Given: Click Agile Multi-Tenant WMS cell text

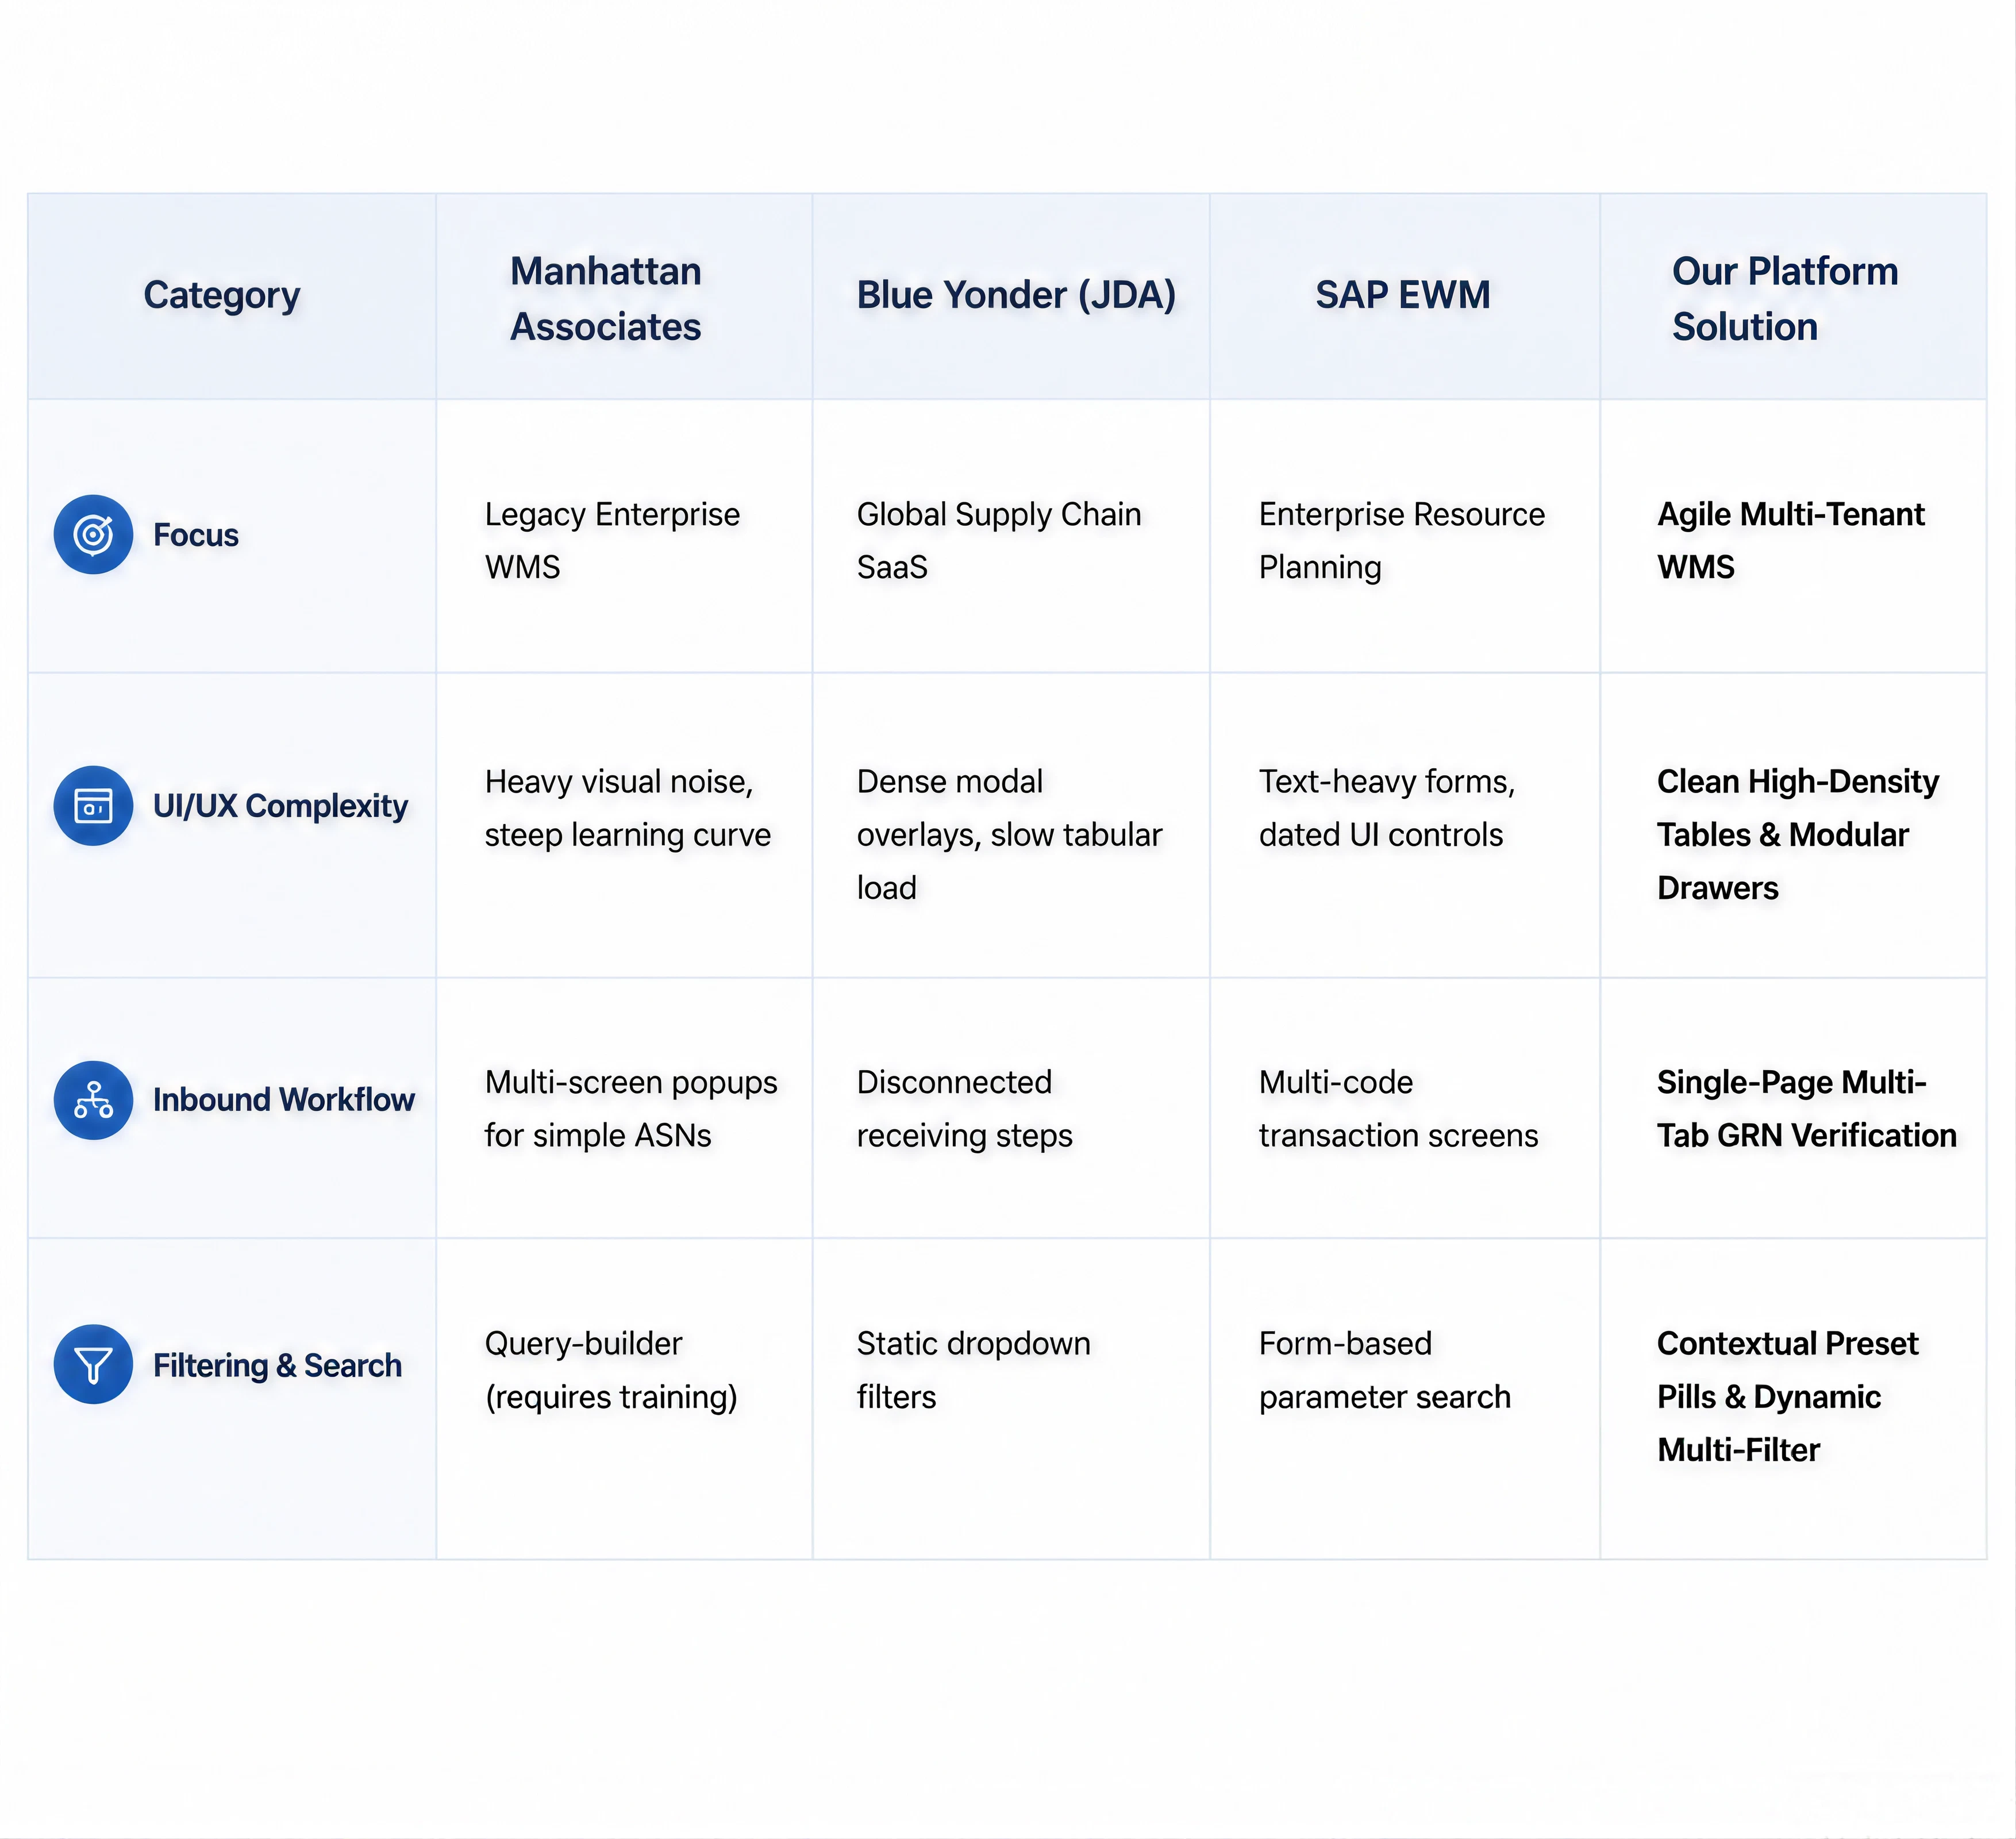Looking at the screenshot, I should 1791,541.
